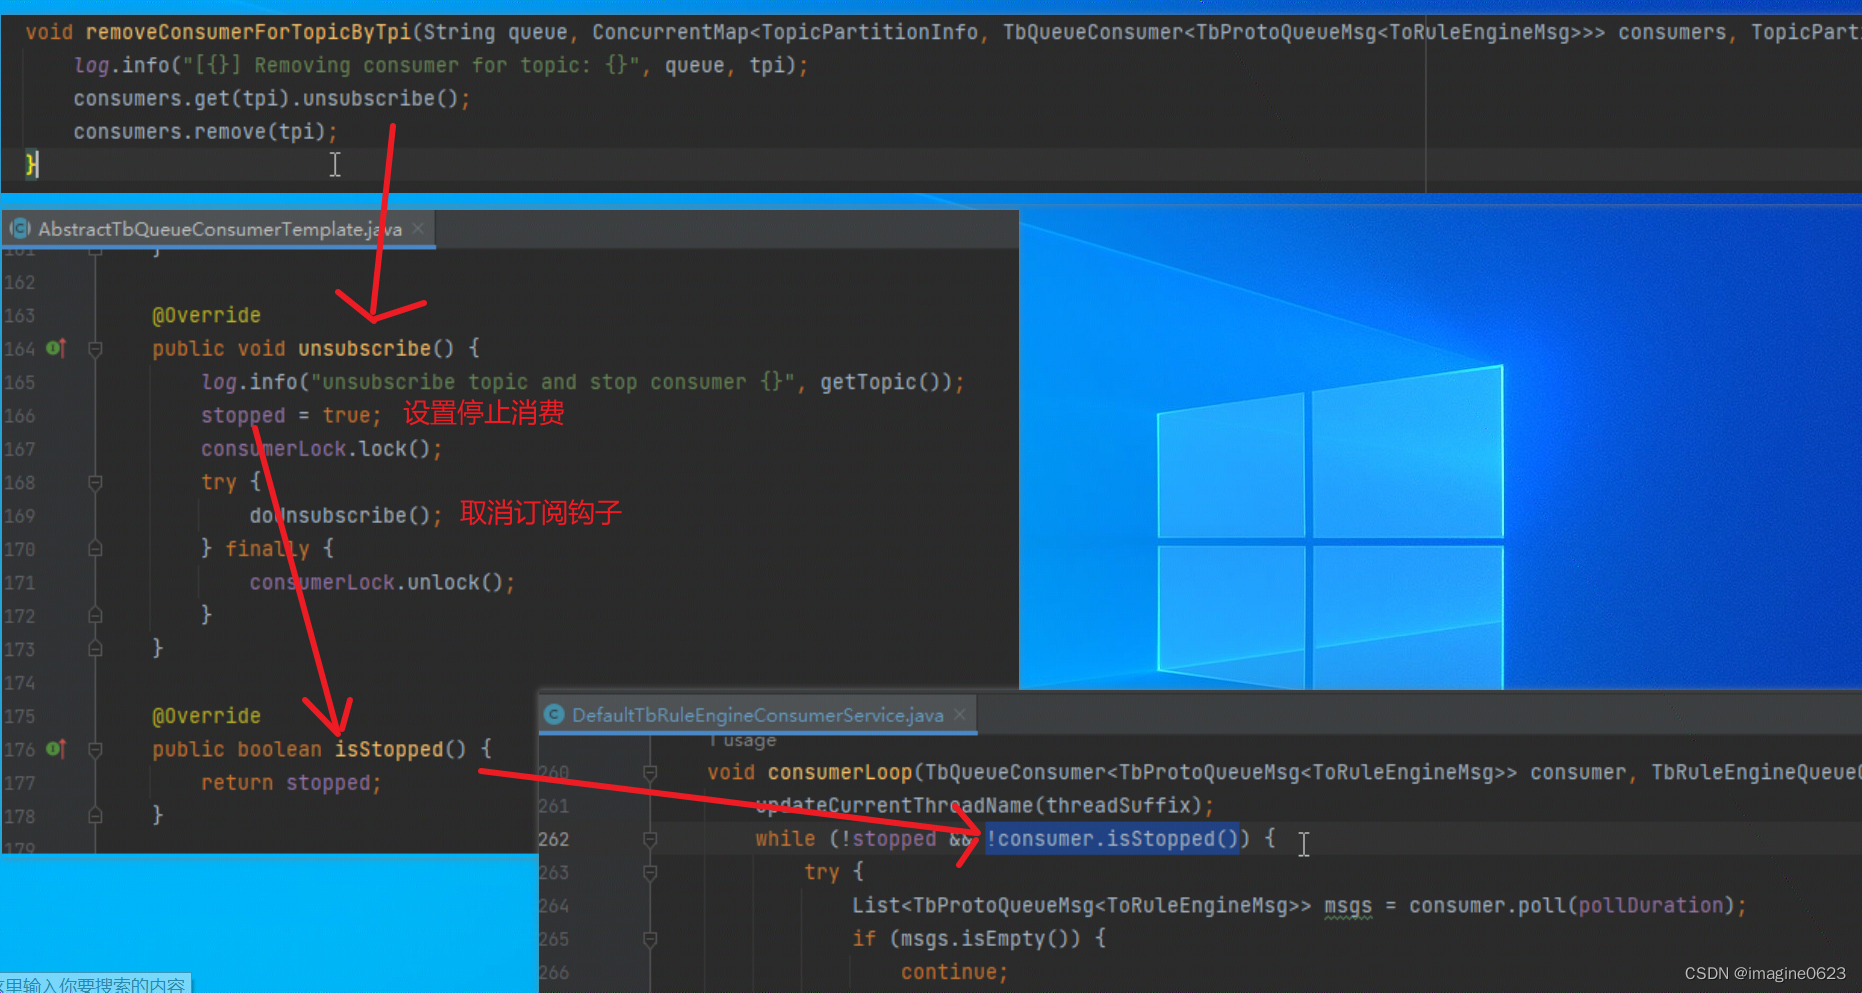Click line number 176 in the gutter
This screenshot has height=993, width=1862.
pyautogui.click(x=20, y=749)
